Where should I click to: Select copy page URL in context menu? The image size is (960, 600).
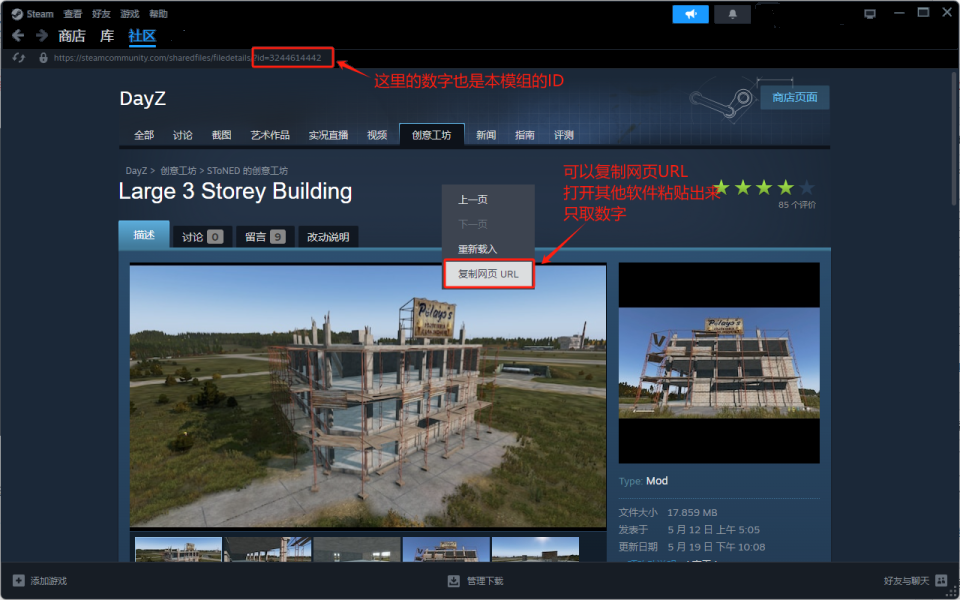pos(488,274)
